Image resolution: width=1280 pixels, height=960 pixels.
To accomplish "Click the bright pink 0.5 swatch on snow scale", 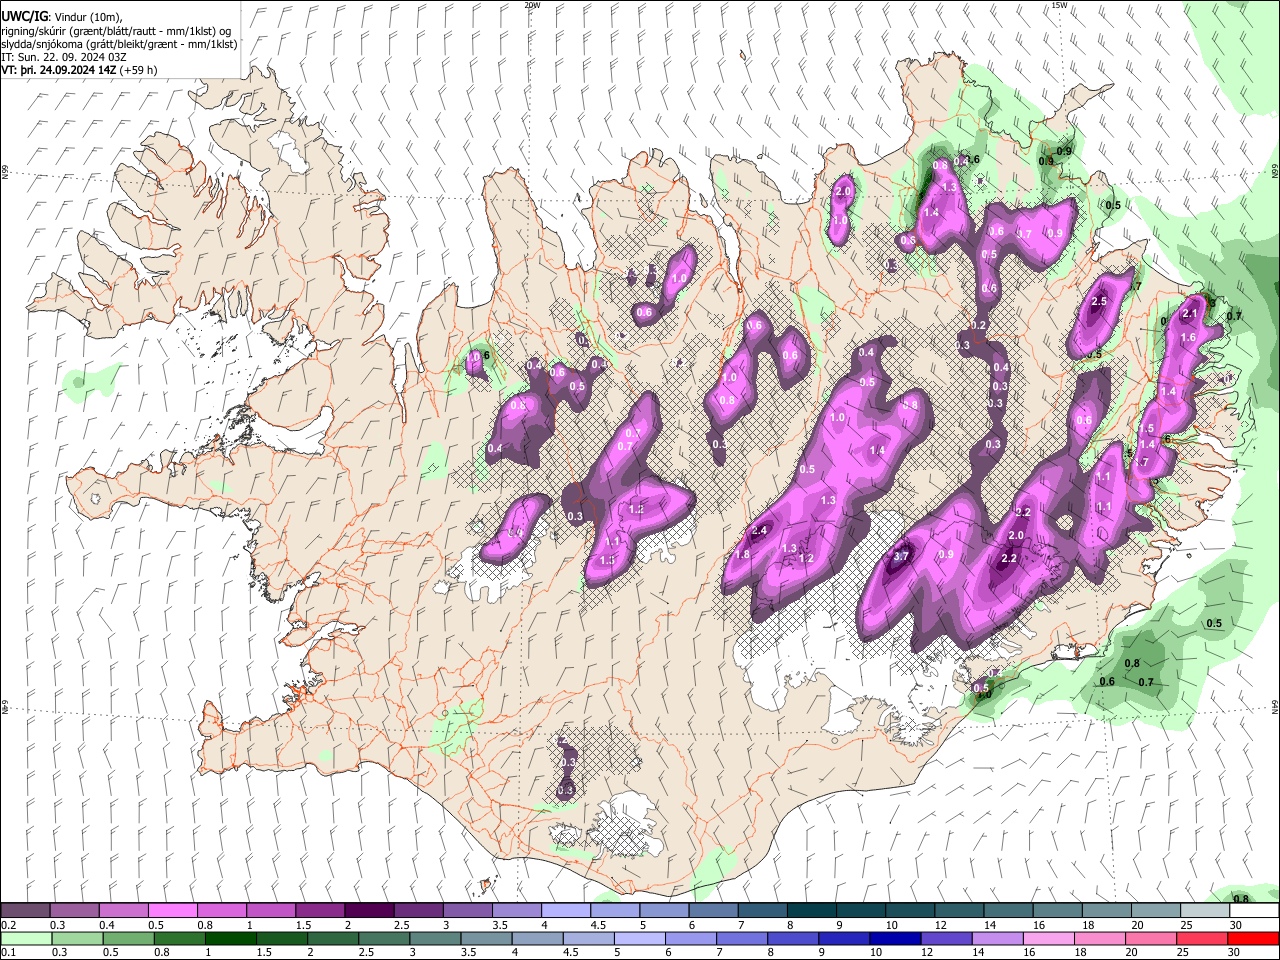I will point(173,911).
